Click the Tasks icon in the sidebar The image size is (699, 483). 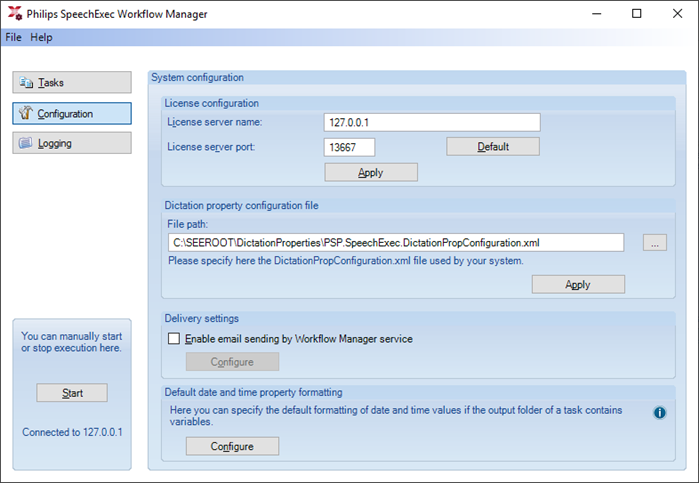[x=26, y=83]
